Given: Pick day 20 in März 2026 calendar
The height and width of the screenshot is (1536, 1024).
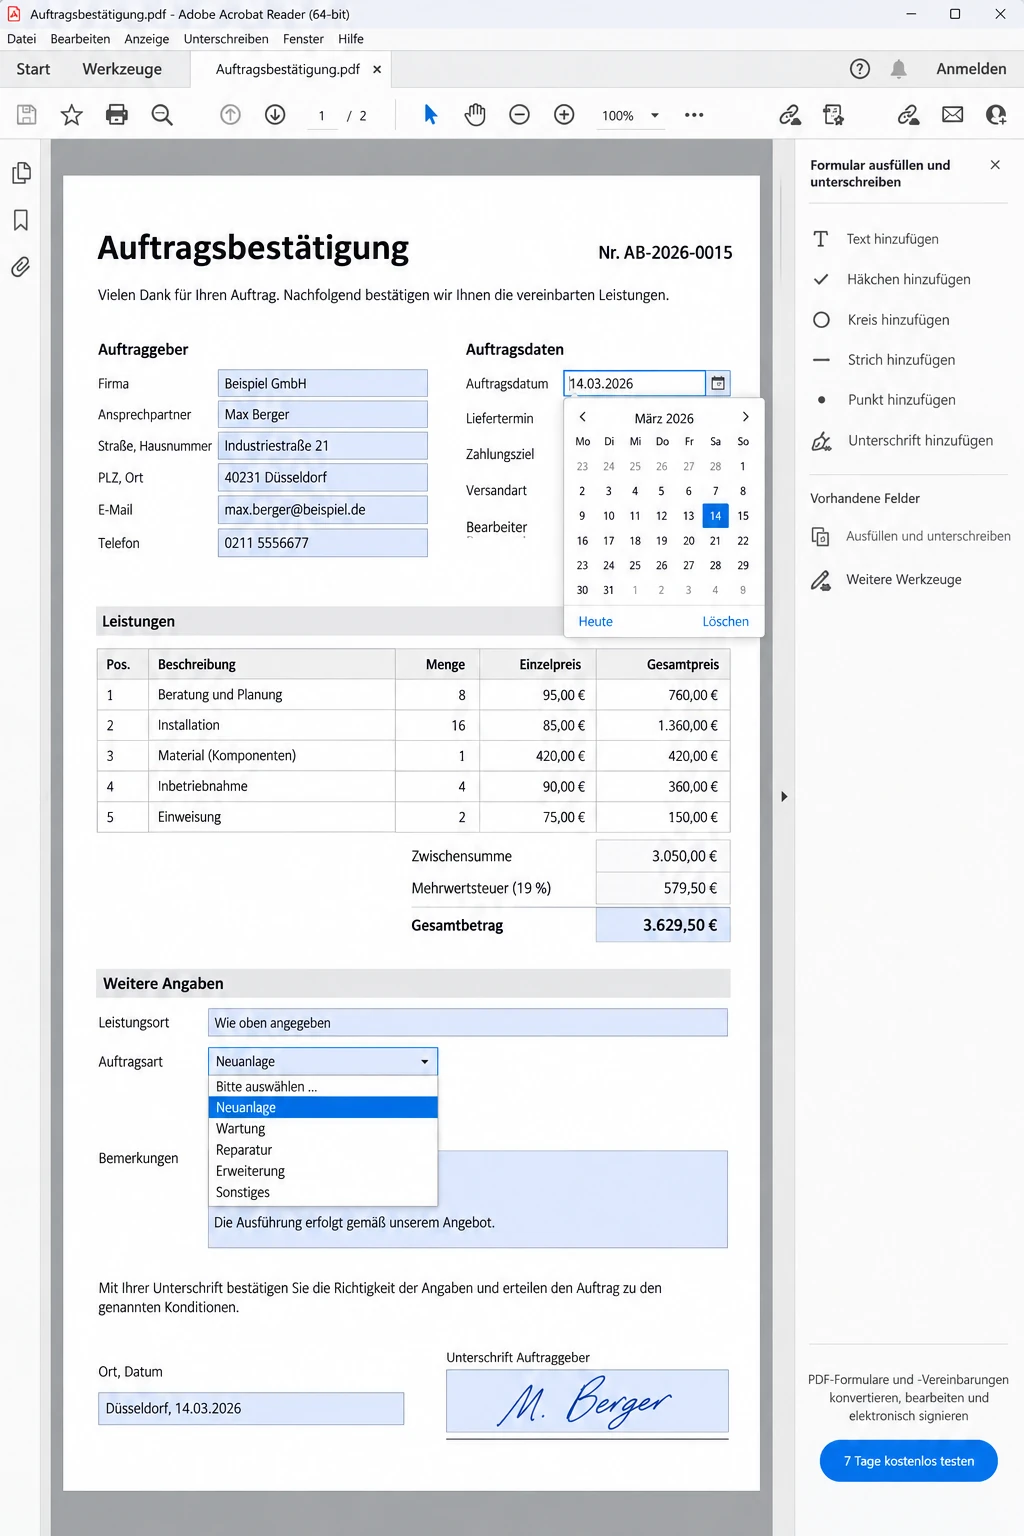Looking at the screenshot, I should [689, 540].
